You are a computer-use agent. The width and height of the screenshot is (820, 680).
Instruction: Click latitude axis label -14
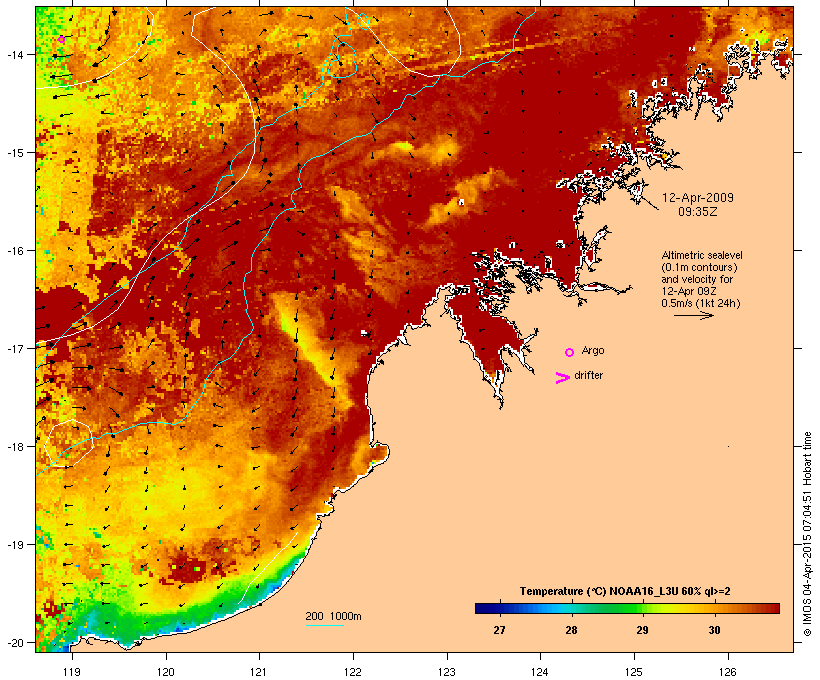point(16,54)
